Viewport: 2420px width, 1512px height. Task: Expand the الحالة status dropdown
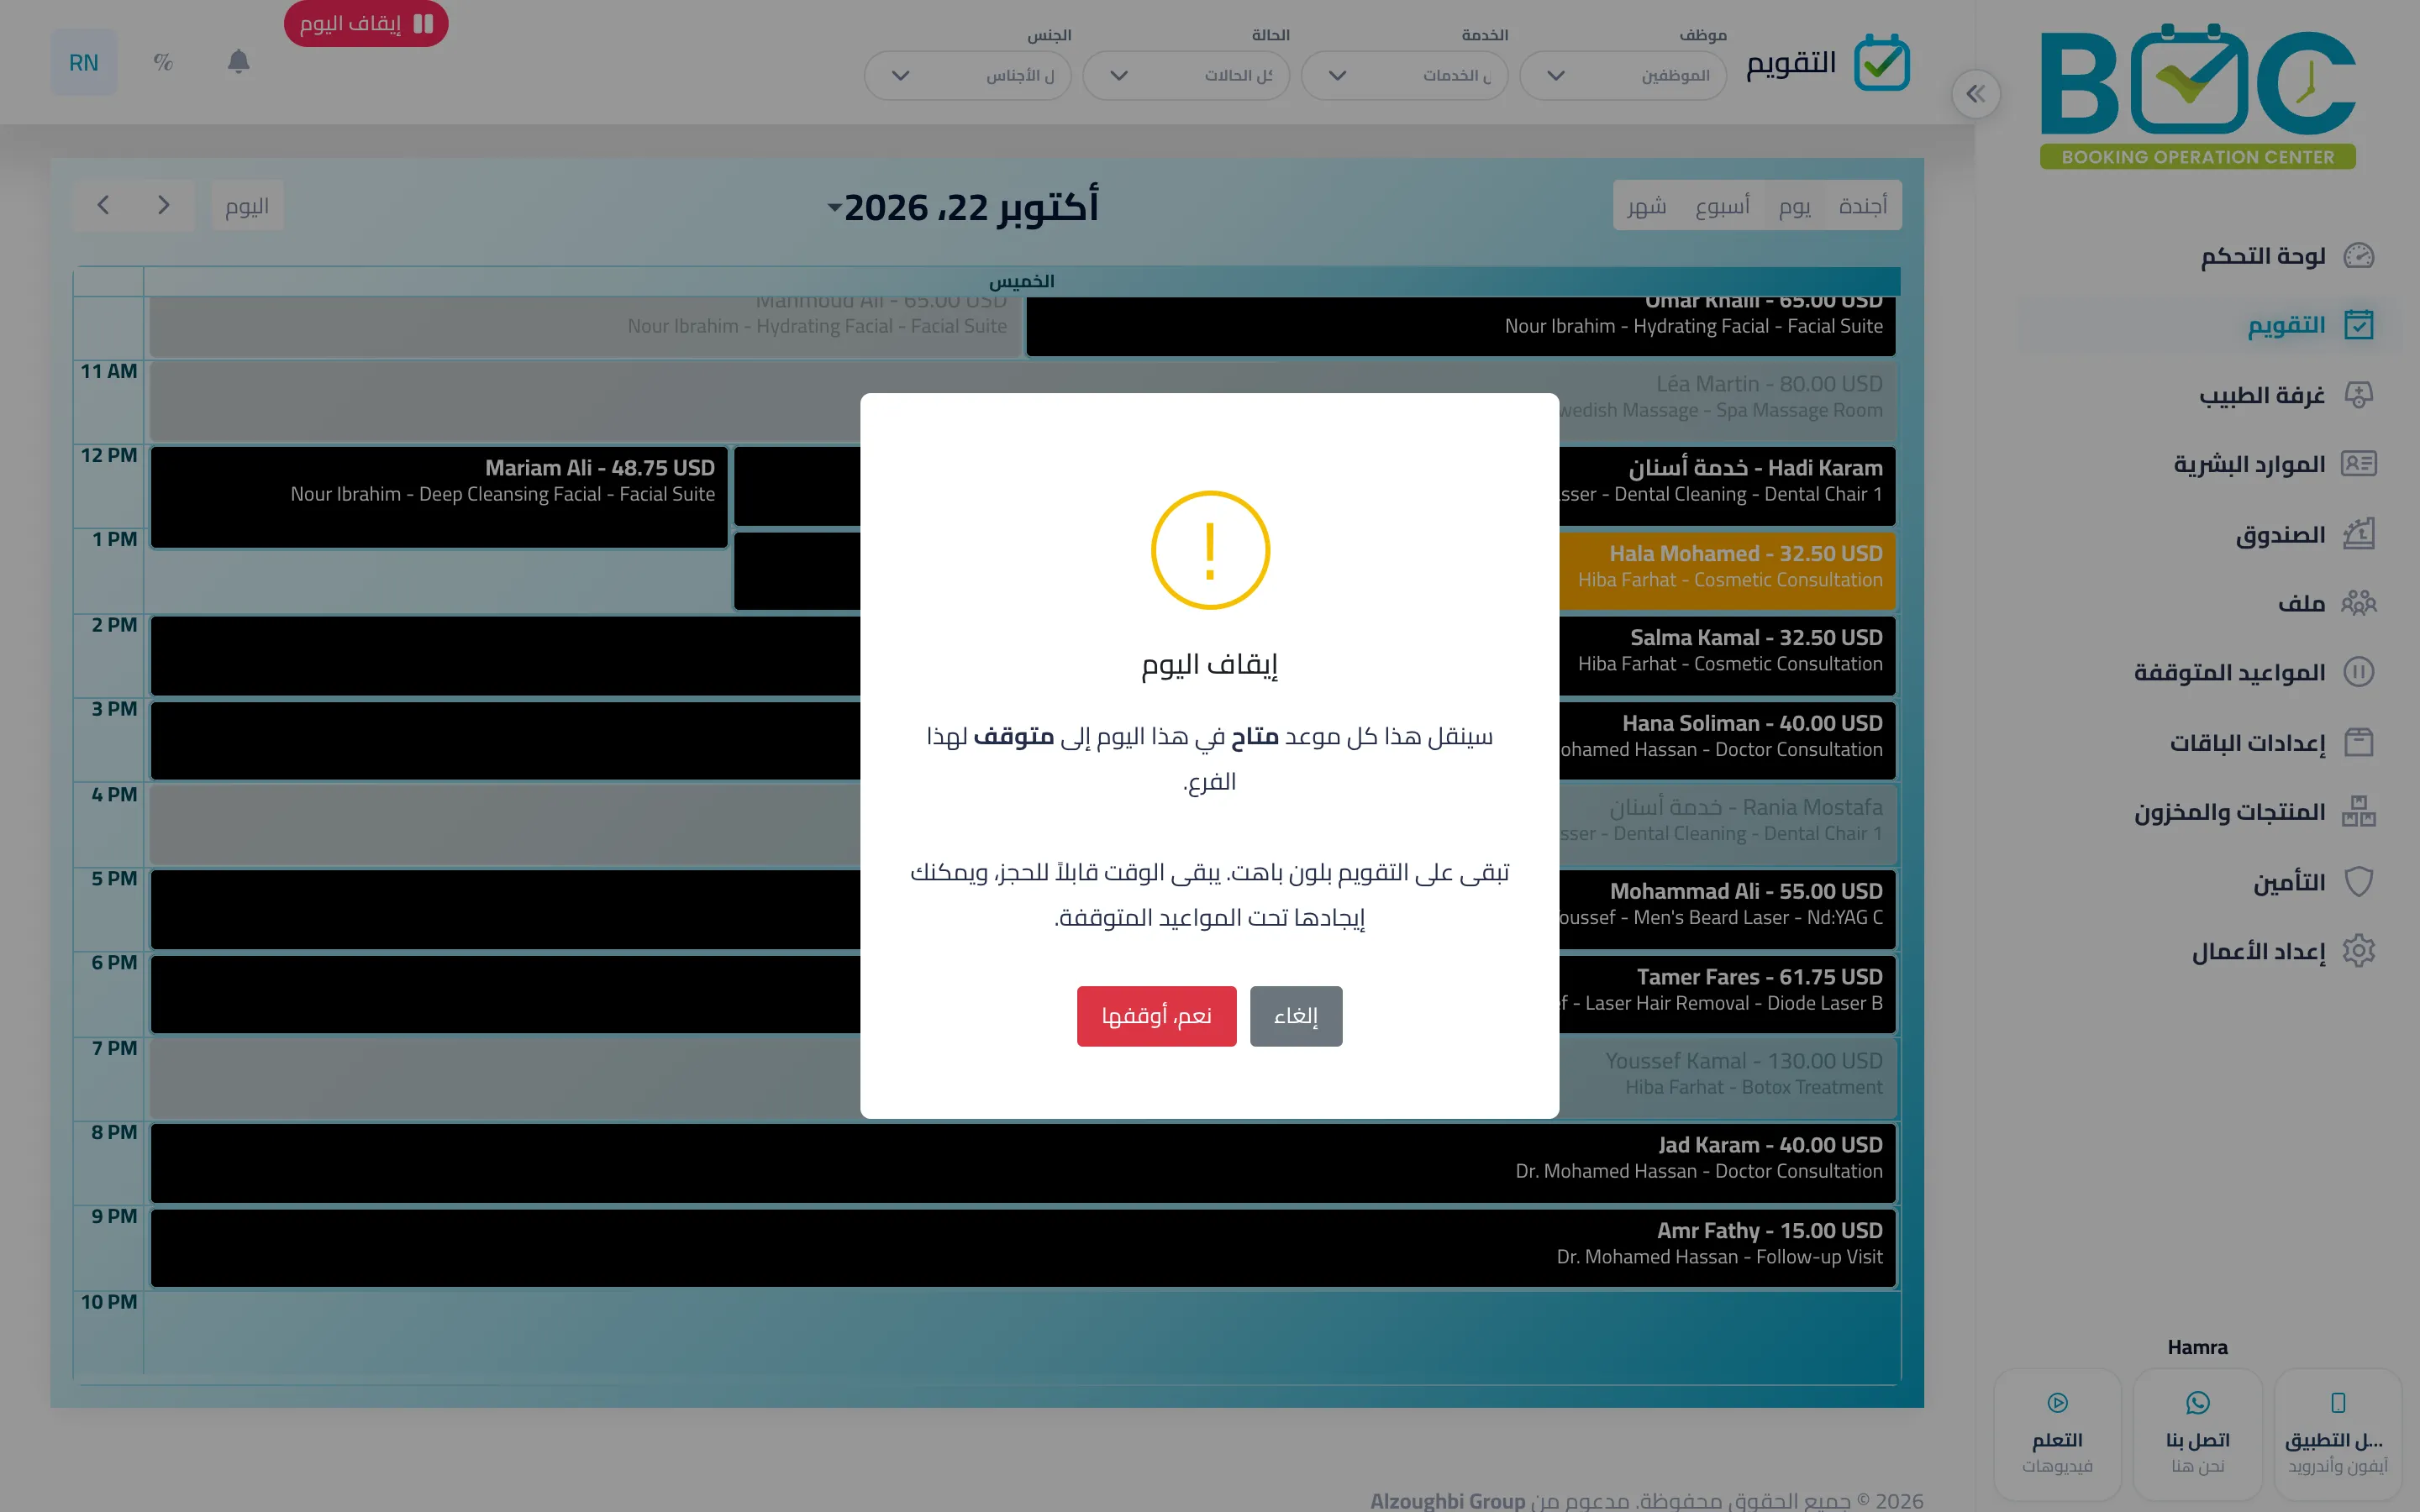point(1186,76)
